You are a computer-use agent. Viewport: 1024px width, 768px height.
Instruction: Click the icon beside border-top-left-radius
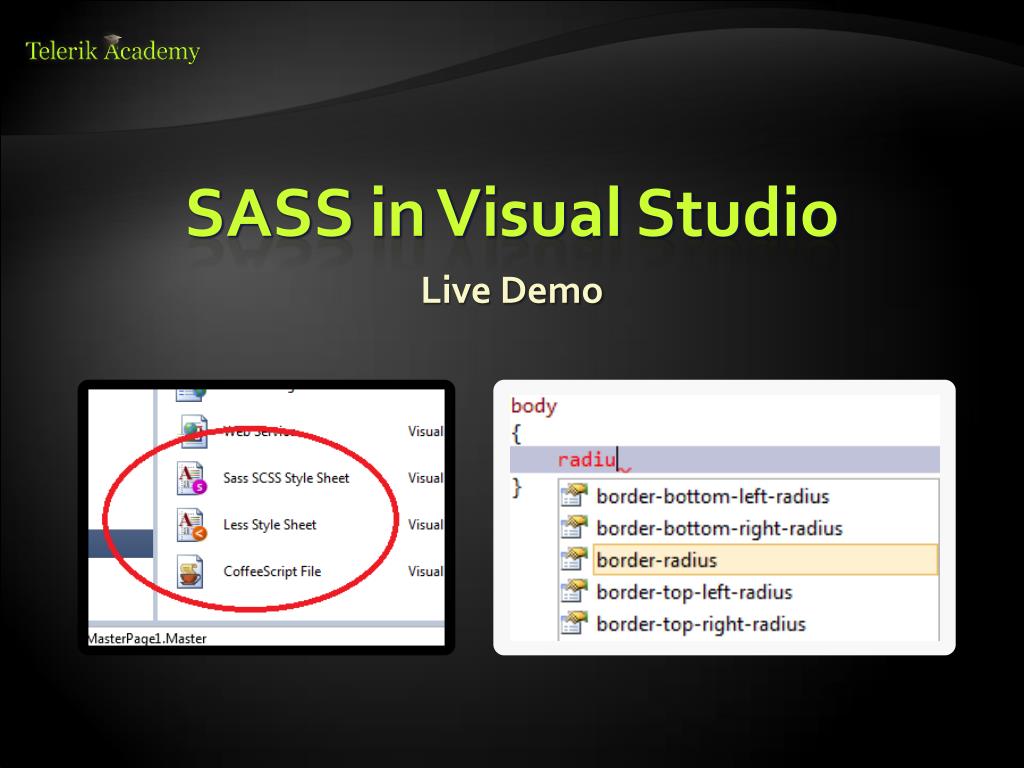click(574, 591)
